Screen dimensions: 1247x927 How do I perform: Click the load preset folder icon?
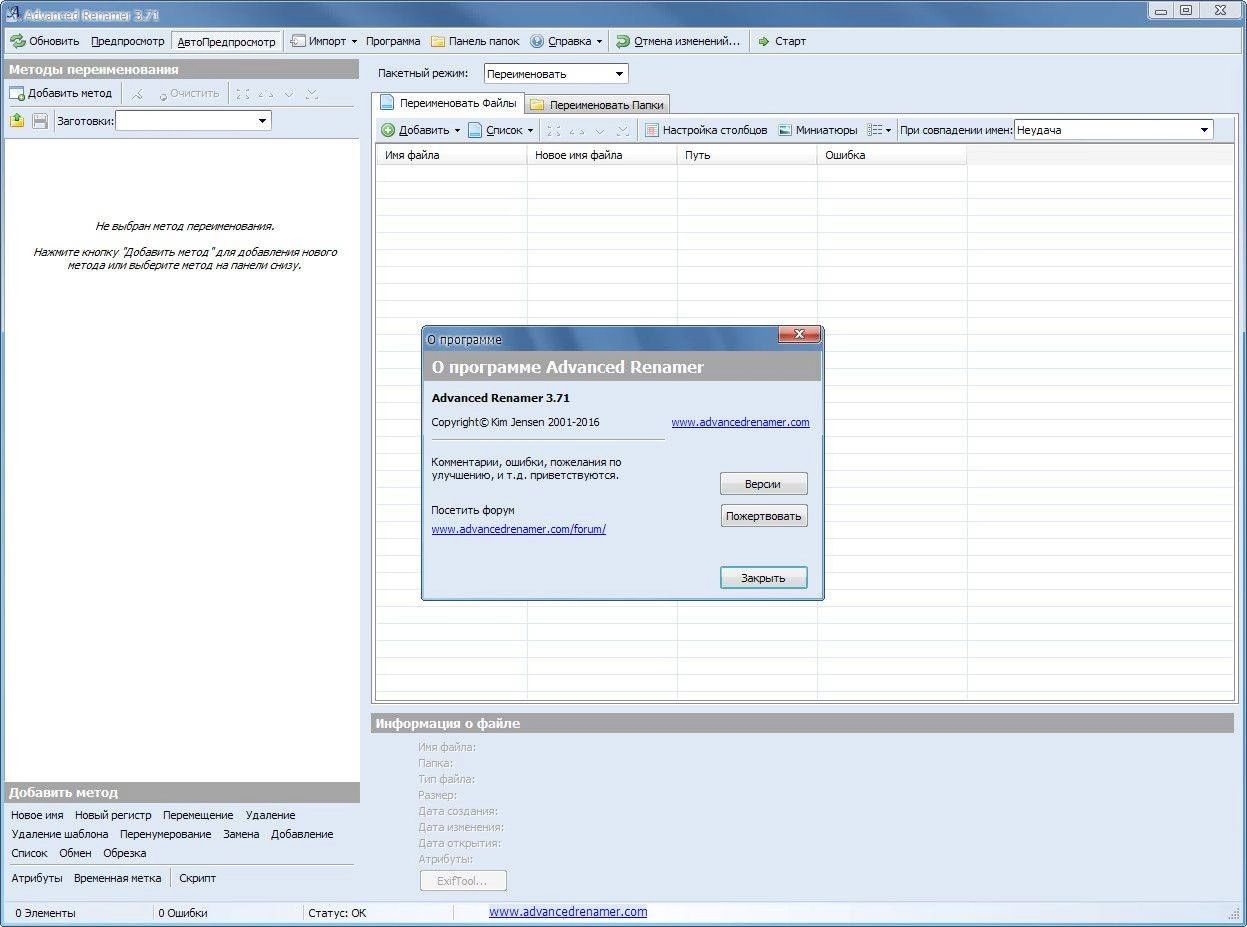tap(17, 121)
